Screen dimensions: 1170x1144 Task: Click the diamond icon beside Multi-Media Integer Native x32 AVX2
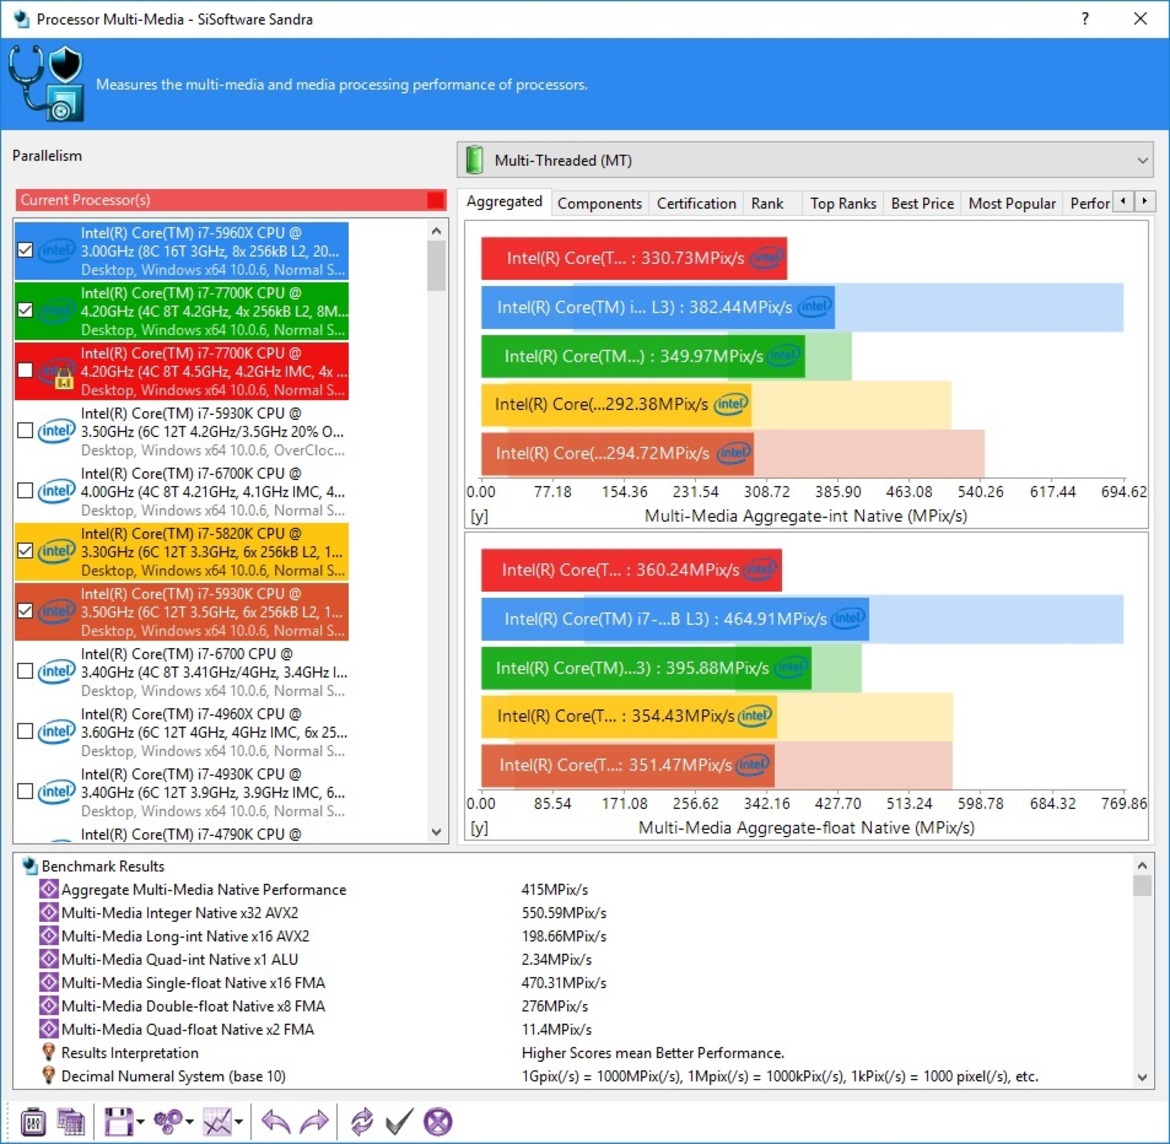(x=49, y=912)
